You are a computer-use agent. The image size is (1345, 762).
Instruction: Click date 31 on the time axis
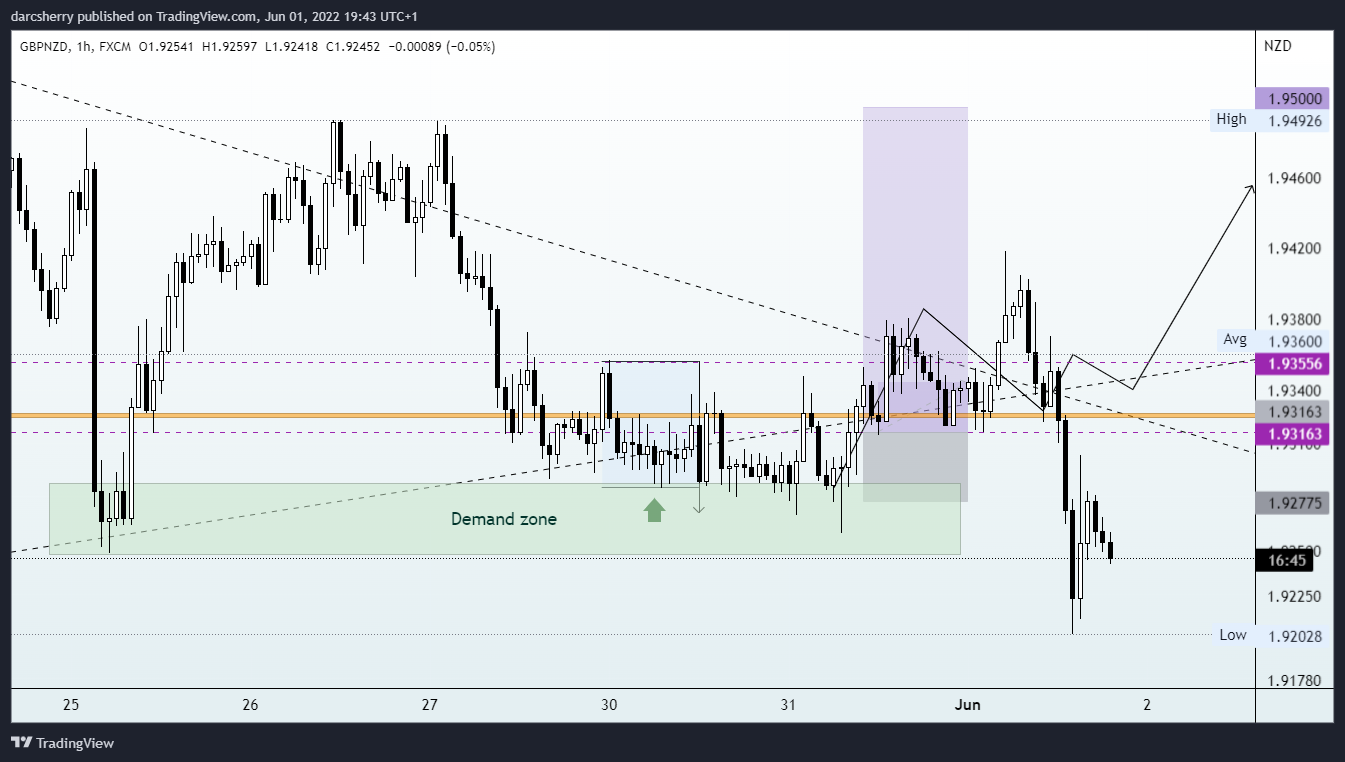[x=788, y=705]
